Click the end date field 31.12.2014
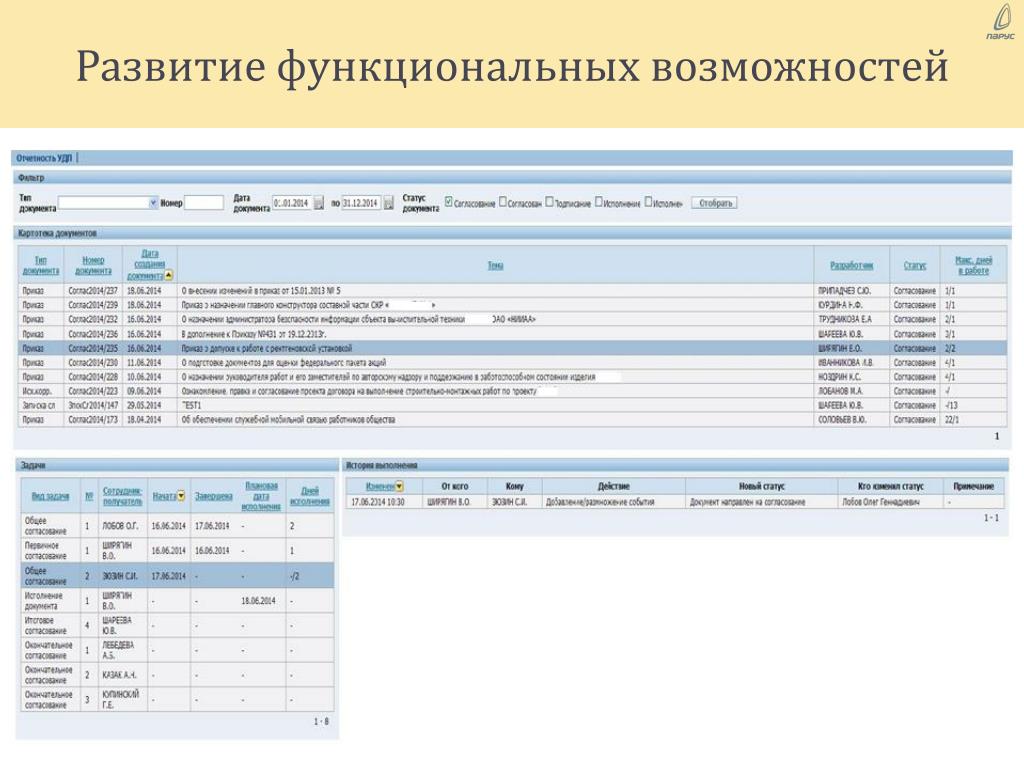Screen dimensions: 1024x768 (361, 203)
